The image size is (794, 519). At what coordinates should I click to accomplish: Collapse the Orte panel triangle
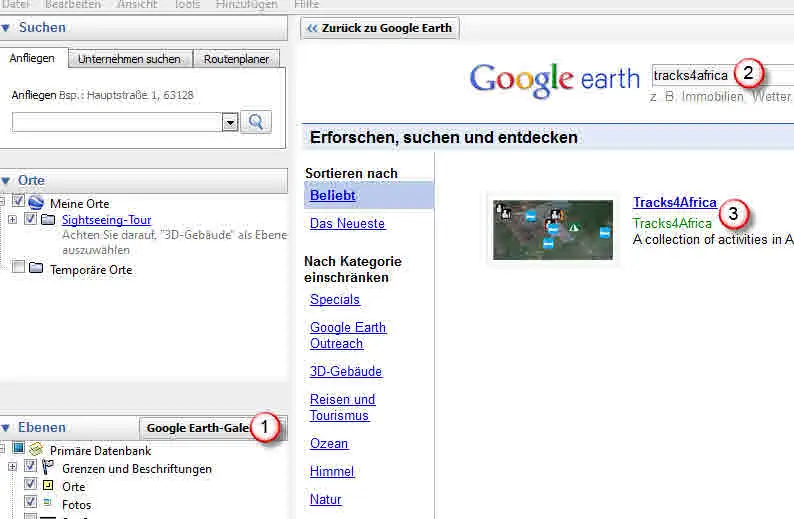point(6,181)
